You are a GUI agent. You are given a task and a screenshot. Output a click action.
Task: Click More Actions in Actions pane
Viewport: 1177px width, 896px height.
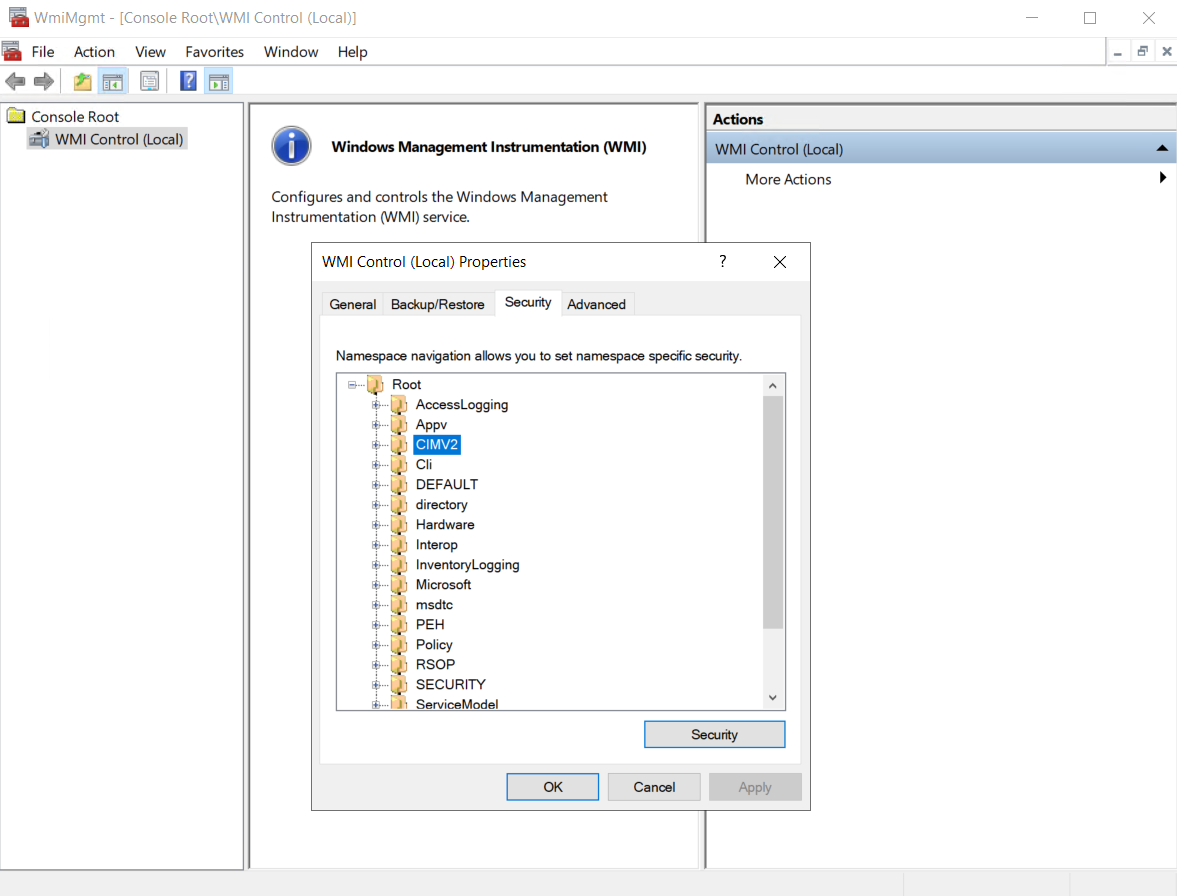point(788,179)
